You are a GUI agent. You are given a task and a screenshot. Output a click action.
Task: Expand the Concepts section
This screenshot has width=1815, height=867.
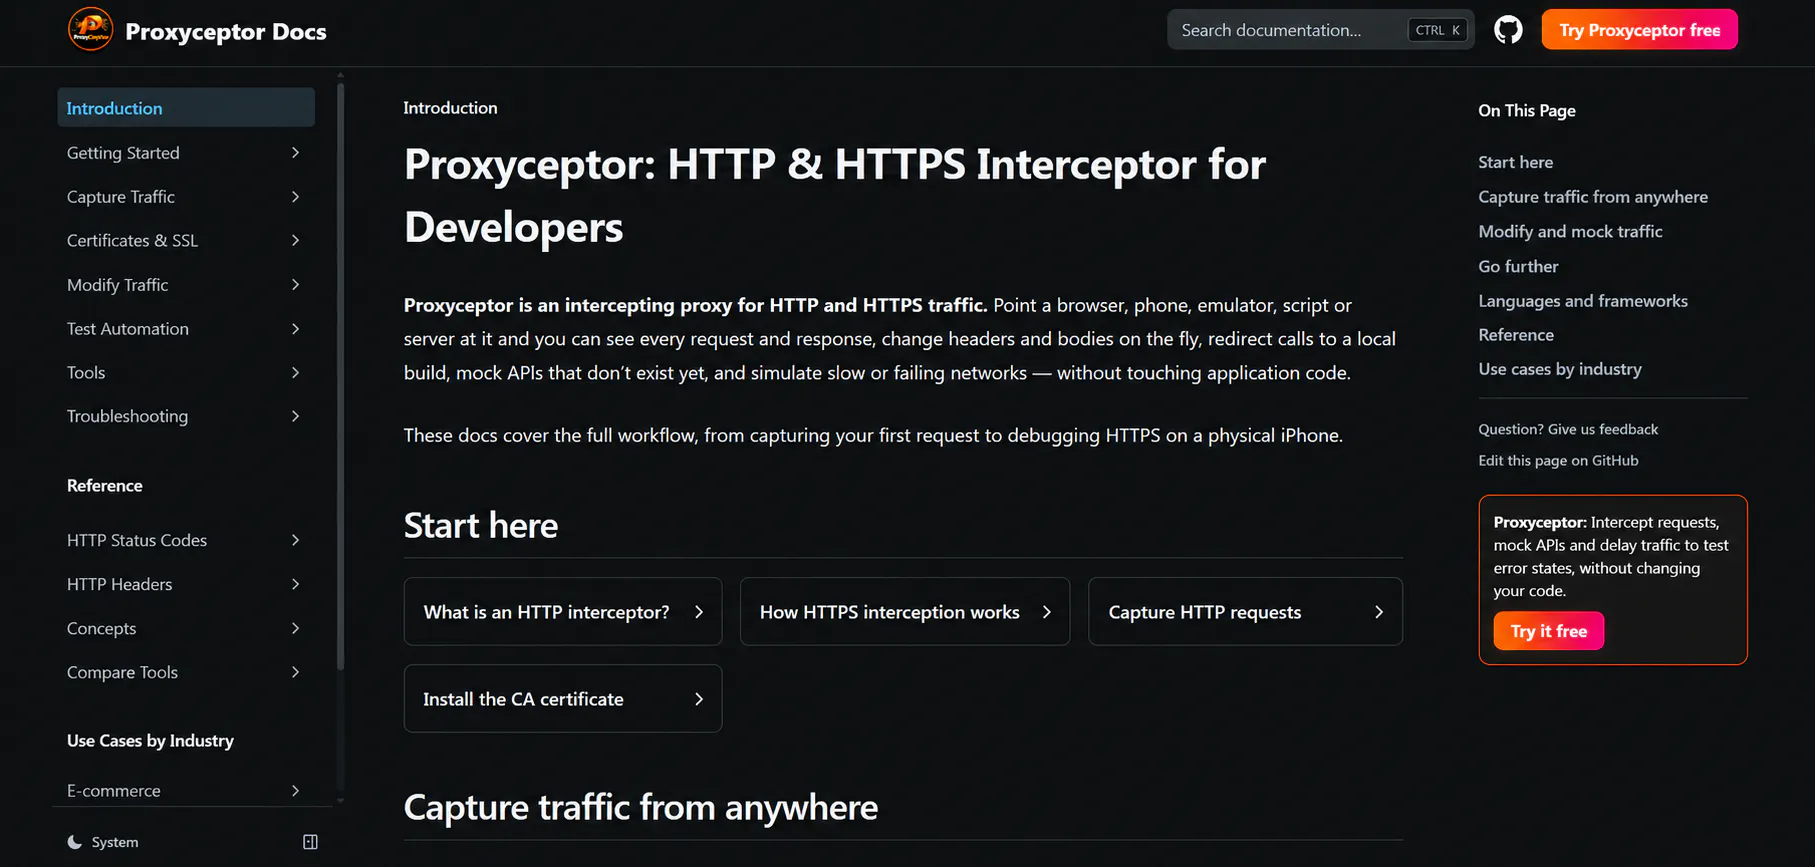tap(186, 628)
